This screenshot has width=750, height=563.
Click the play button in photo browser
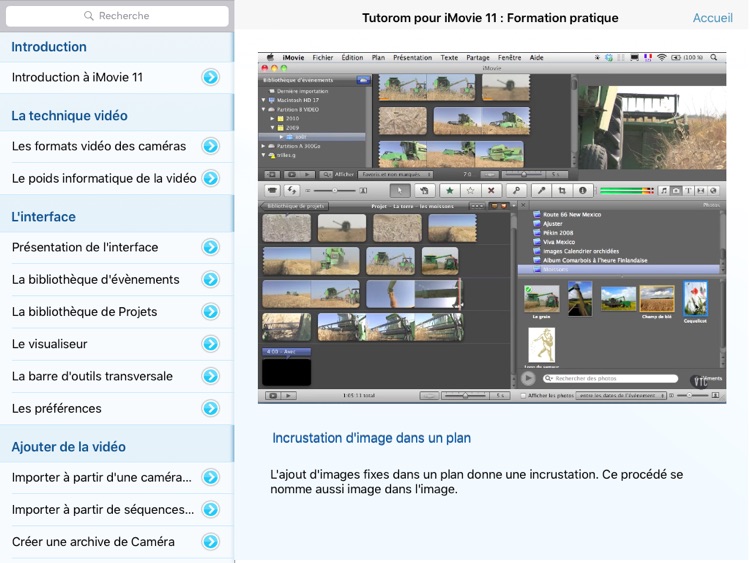click(528, 379)
